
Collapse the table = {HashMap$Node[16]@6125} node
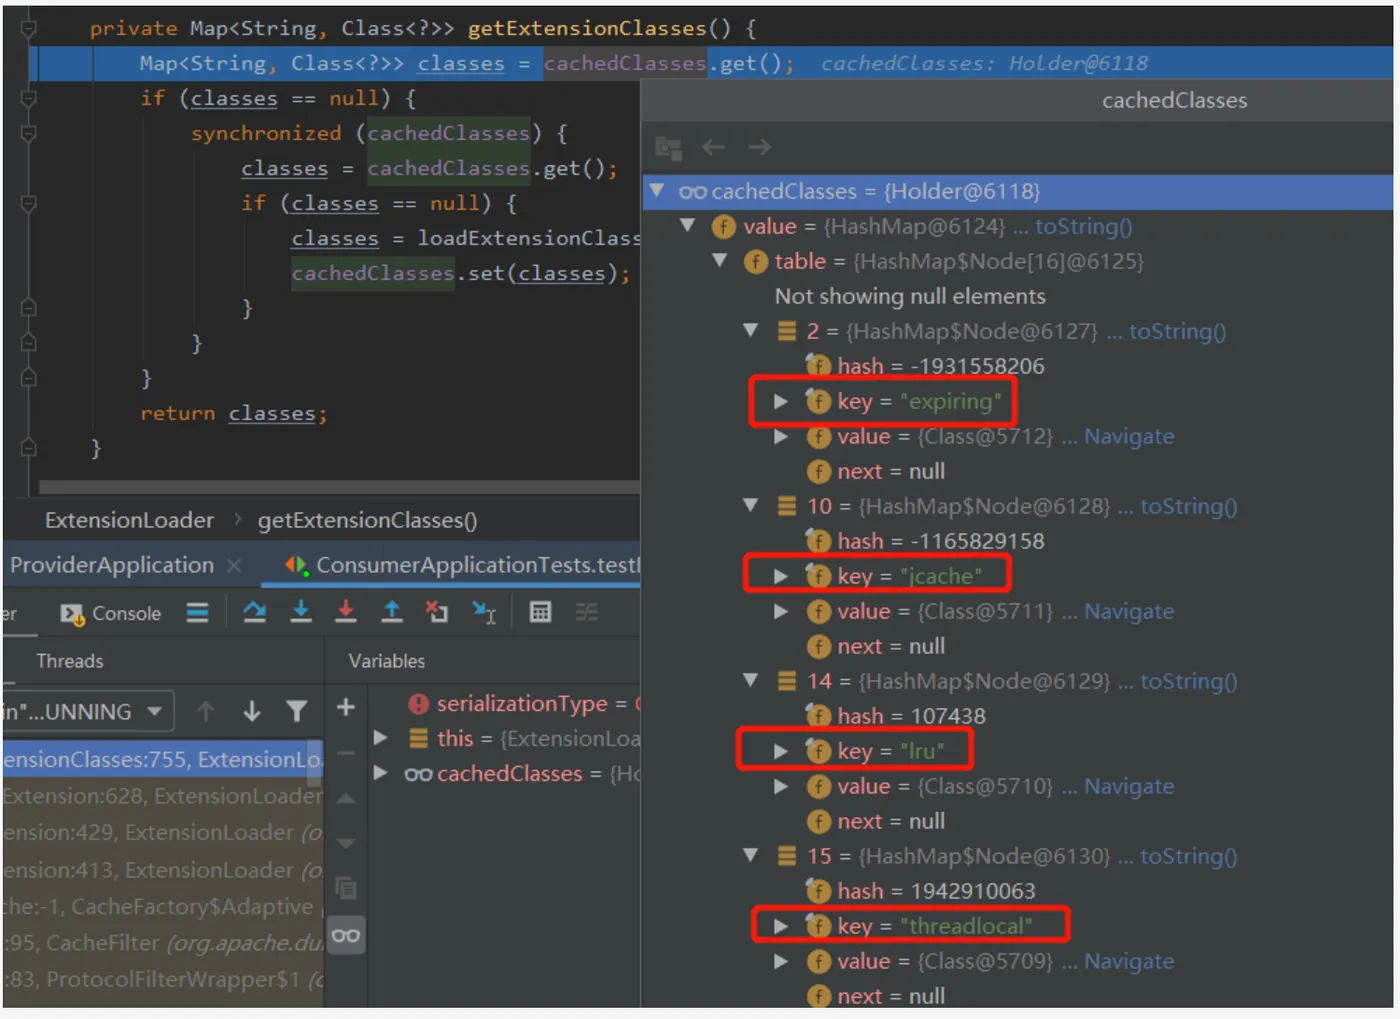coord(720,260)
